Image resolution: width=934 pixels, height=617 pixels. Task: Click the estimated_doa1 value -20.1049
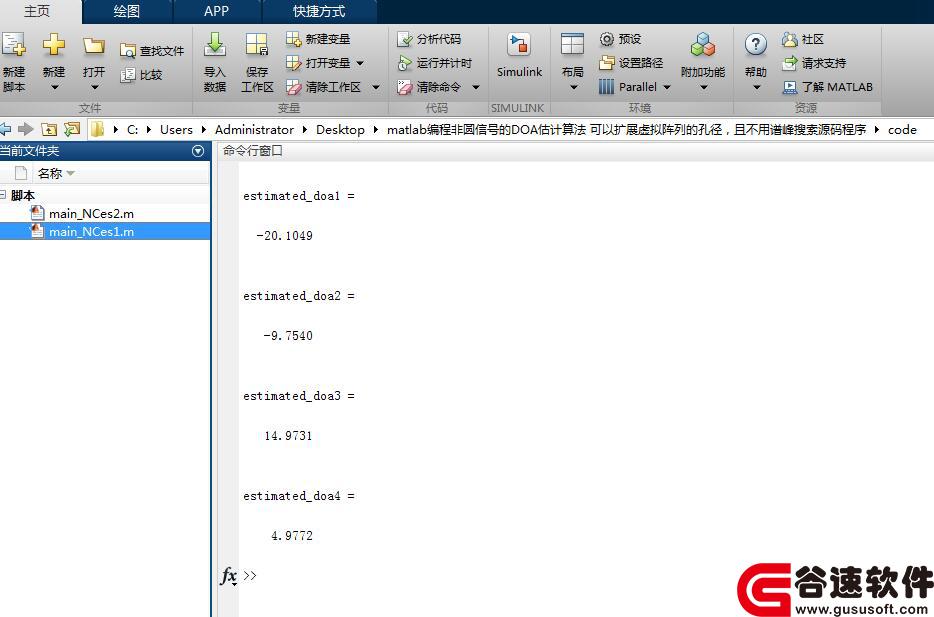click(x=284, y=236)
